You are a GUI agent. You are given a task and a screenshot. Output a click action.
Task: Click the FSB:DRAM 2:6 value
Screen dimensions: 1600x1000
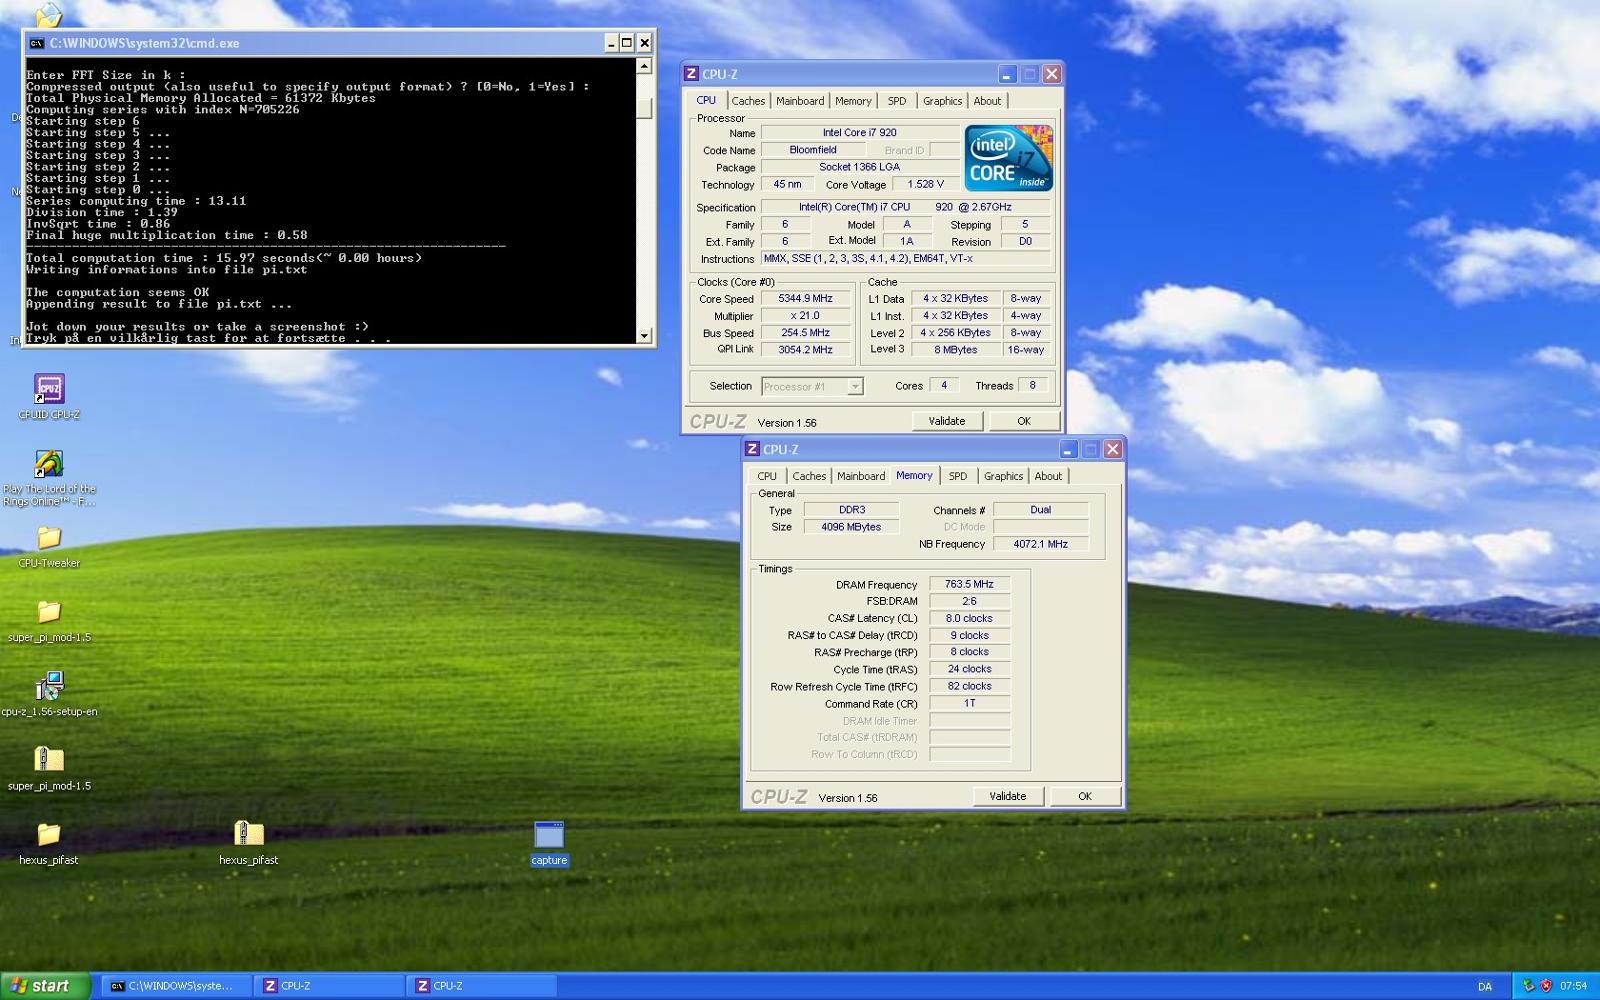click(x=969, y=601)
